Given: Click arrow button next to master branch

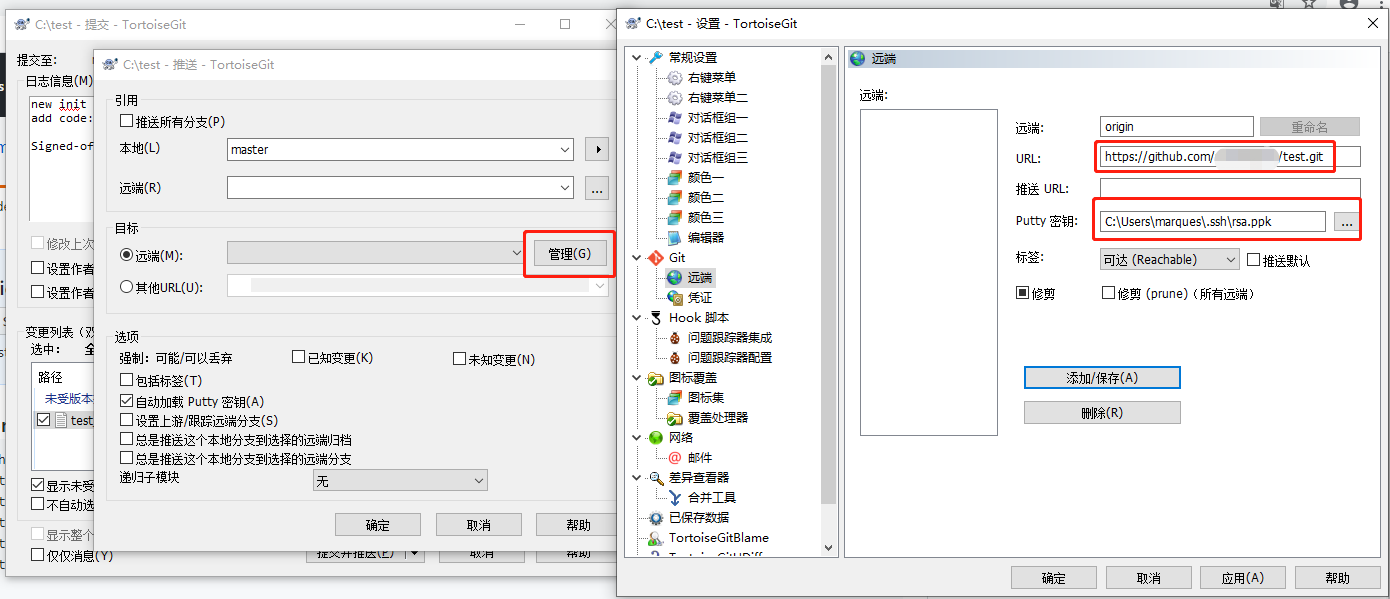Looking at the screenshot, I should pos(596,149).
